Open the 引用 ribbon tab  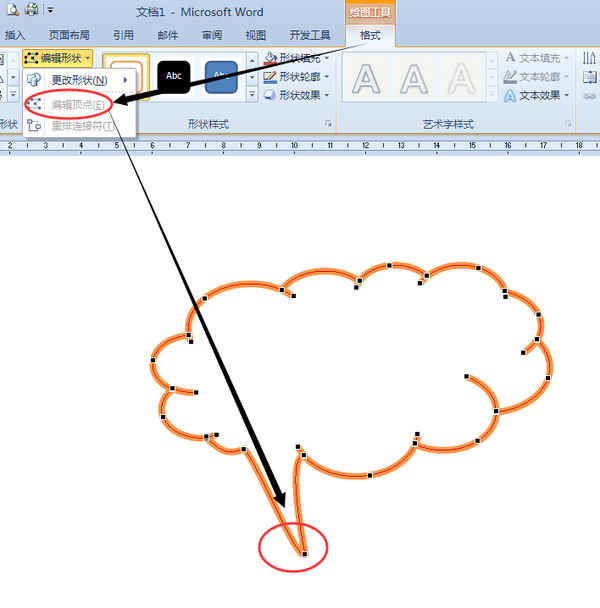click(x=123, y=35)
